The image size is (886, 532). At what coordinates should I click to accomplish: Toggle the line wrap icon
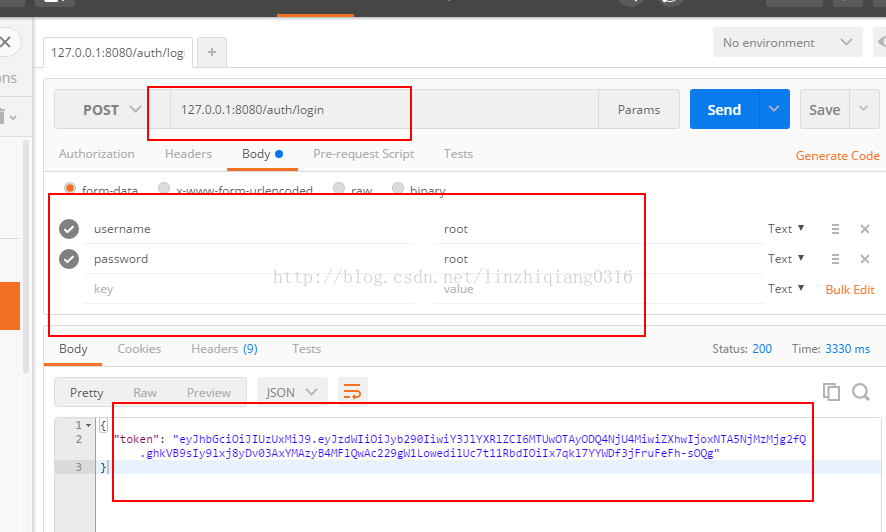[x=353, y=391]
